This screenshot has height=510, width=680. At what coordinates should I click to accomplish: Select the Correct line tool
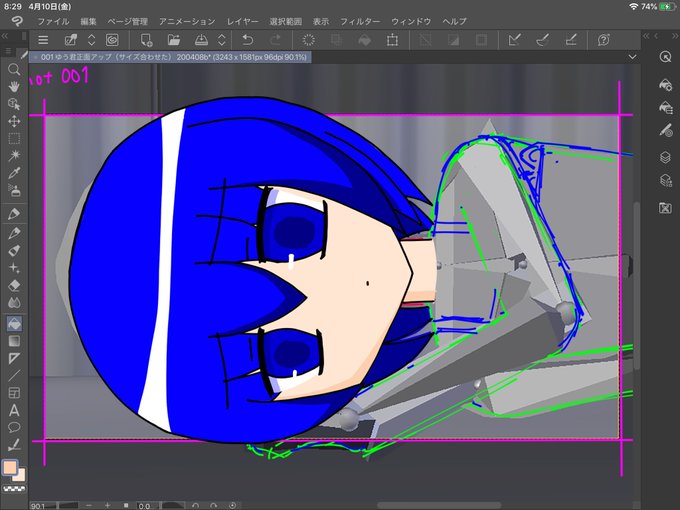14,445
